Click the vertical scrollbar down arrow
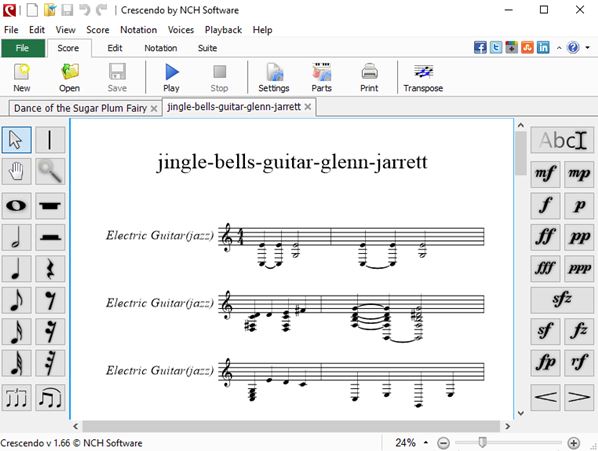The image size is (598, 451). 521,413
